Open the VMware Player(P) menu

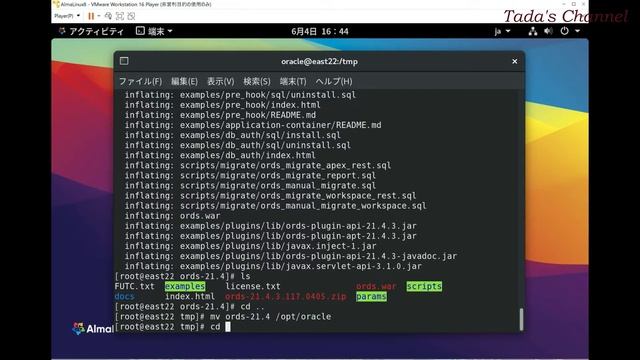tap(67, 16)
